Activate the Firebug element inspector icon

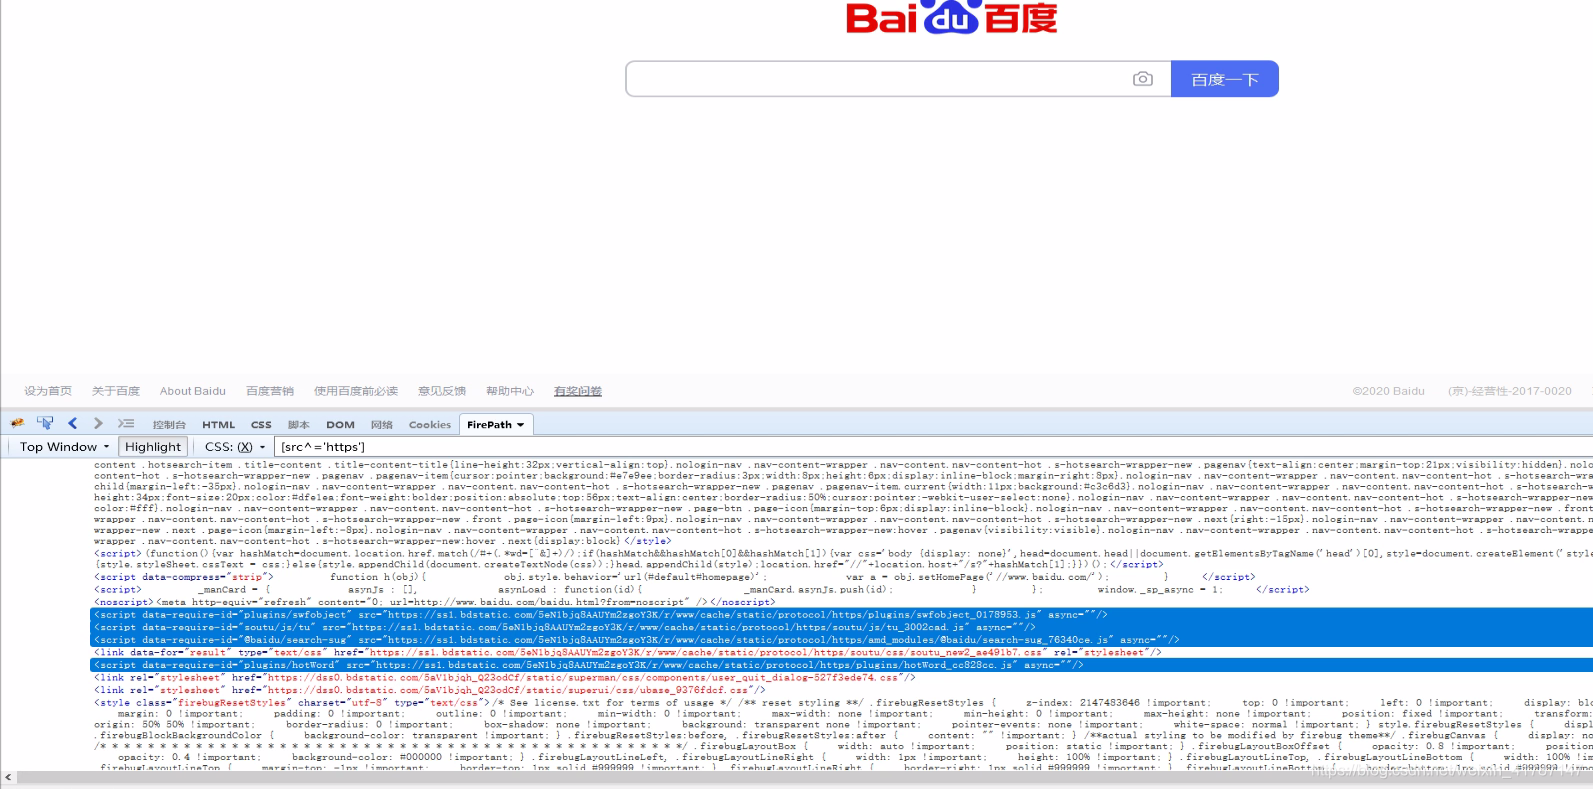[x=45, y=424]
